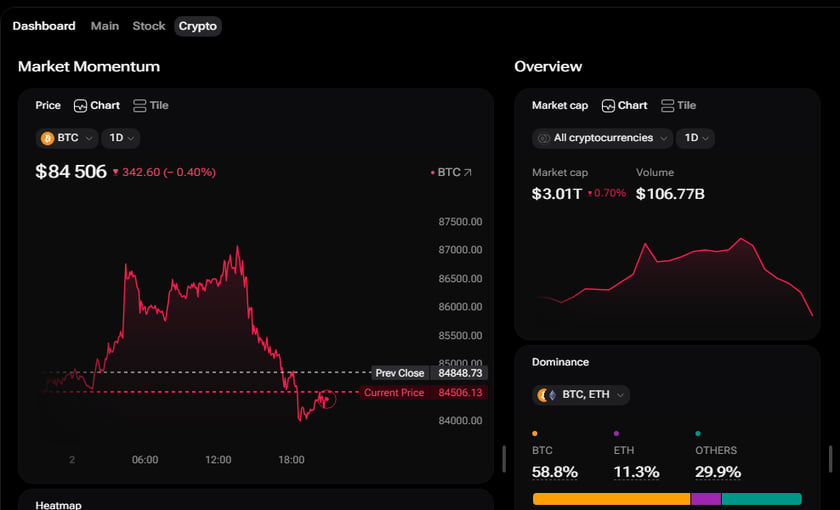Click the Overview panel scrollbar handle
Viewport: 840px width, 510px height.
[x=830, y=459]
